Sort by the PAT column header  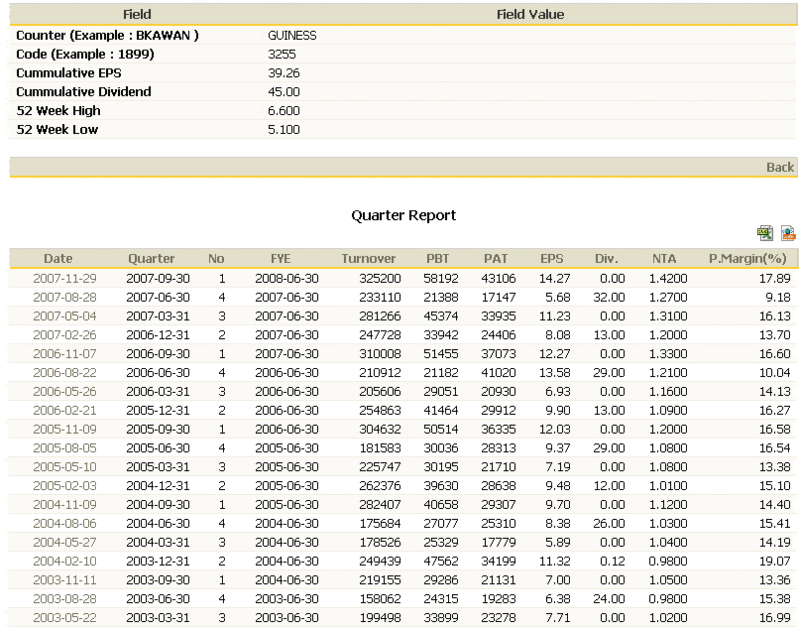coord(495,259)
